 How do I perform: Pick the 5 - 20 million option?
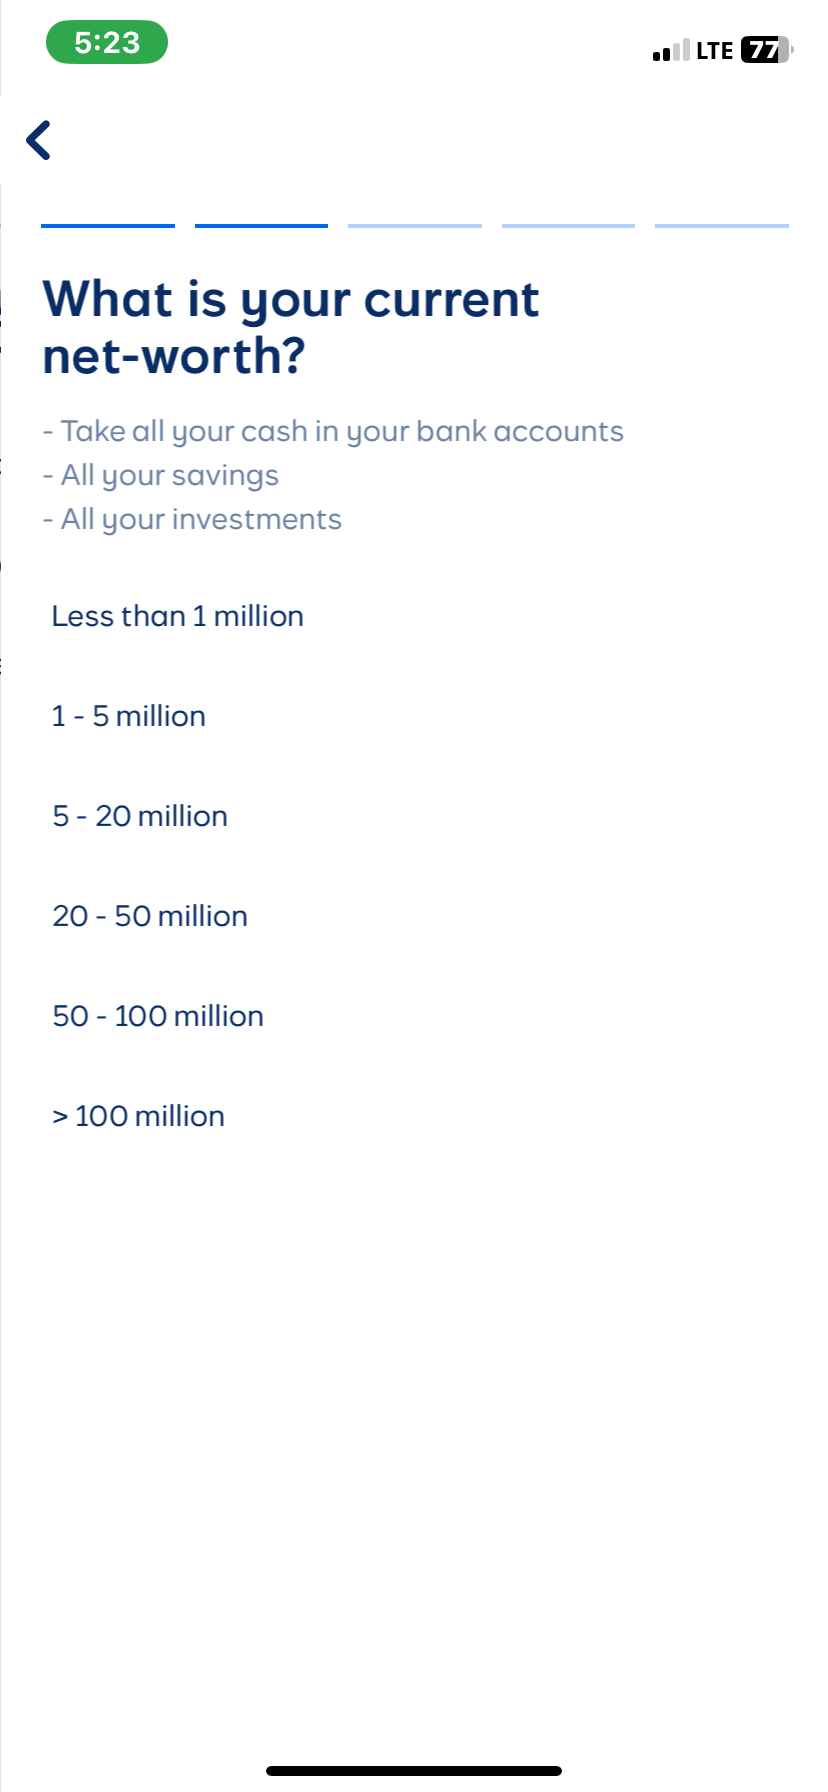[140, 816]
